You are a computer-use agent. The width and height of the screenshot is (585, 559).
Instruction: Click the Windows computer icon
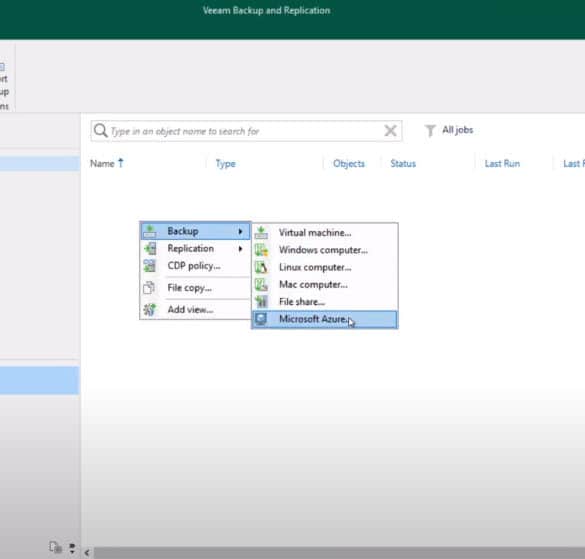(x=261, y=250)
